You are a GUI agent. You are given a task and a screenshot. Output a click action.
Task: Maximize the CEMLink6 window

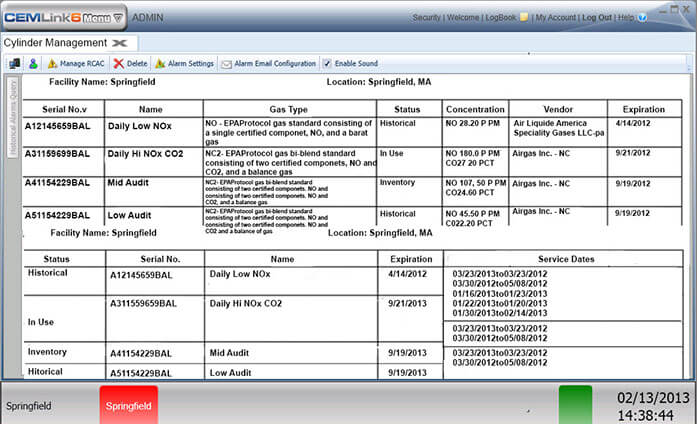point(674,9)
